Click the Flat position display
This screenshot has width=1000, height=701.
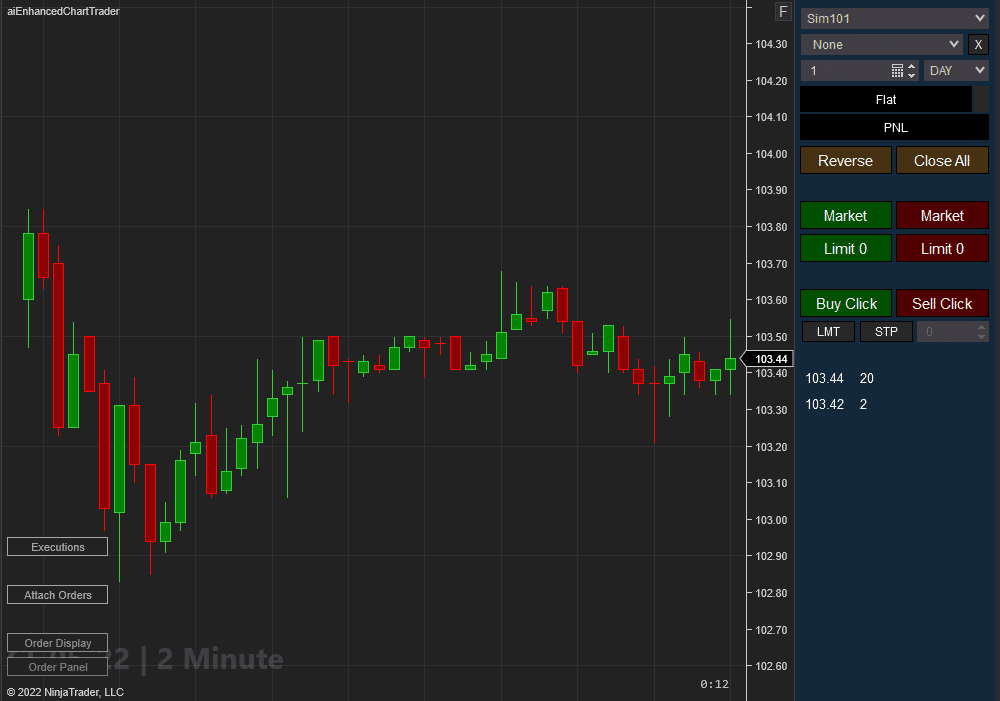tap(886, 99)
